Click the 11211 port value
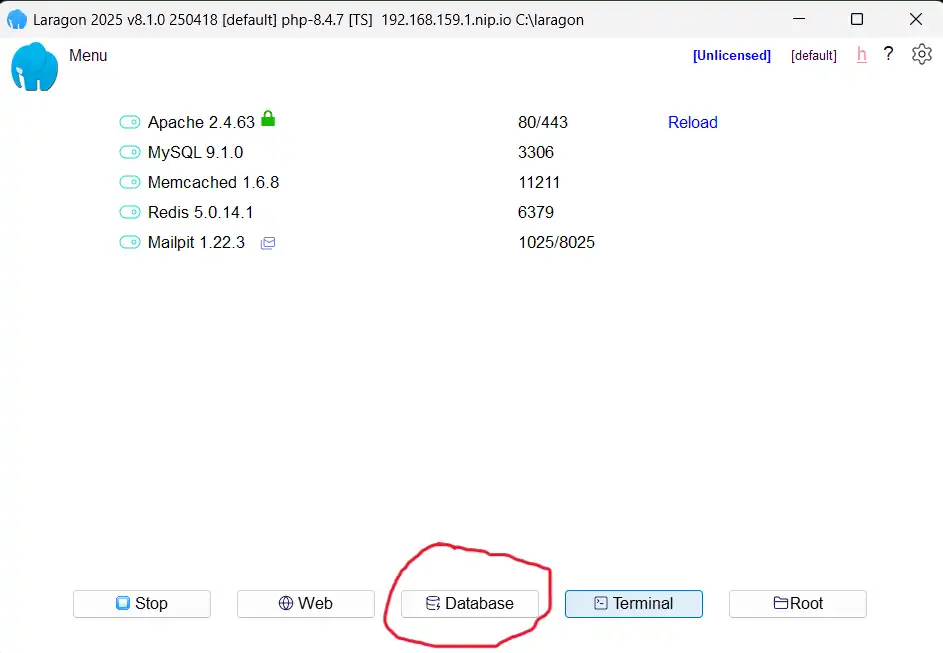Viewport: 943px width, 653px height. pyautogui.click(x=539, y=182)
